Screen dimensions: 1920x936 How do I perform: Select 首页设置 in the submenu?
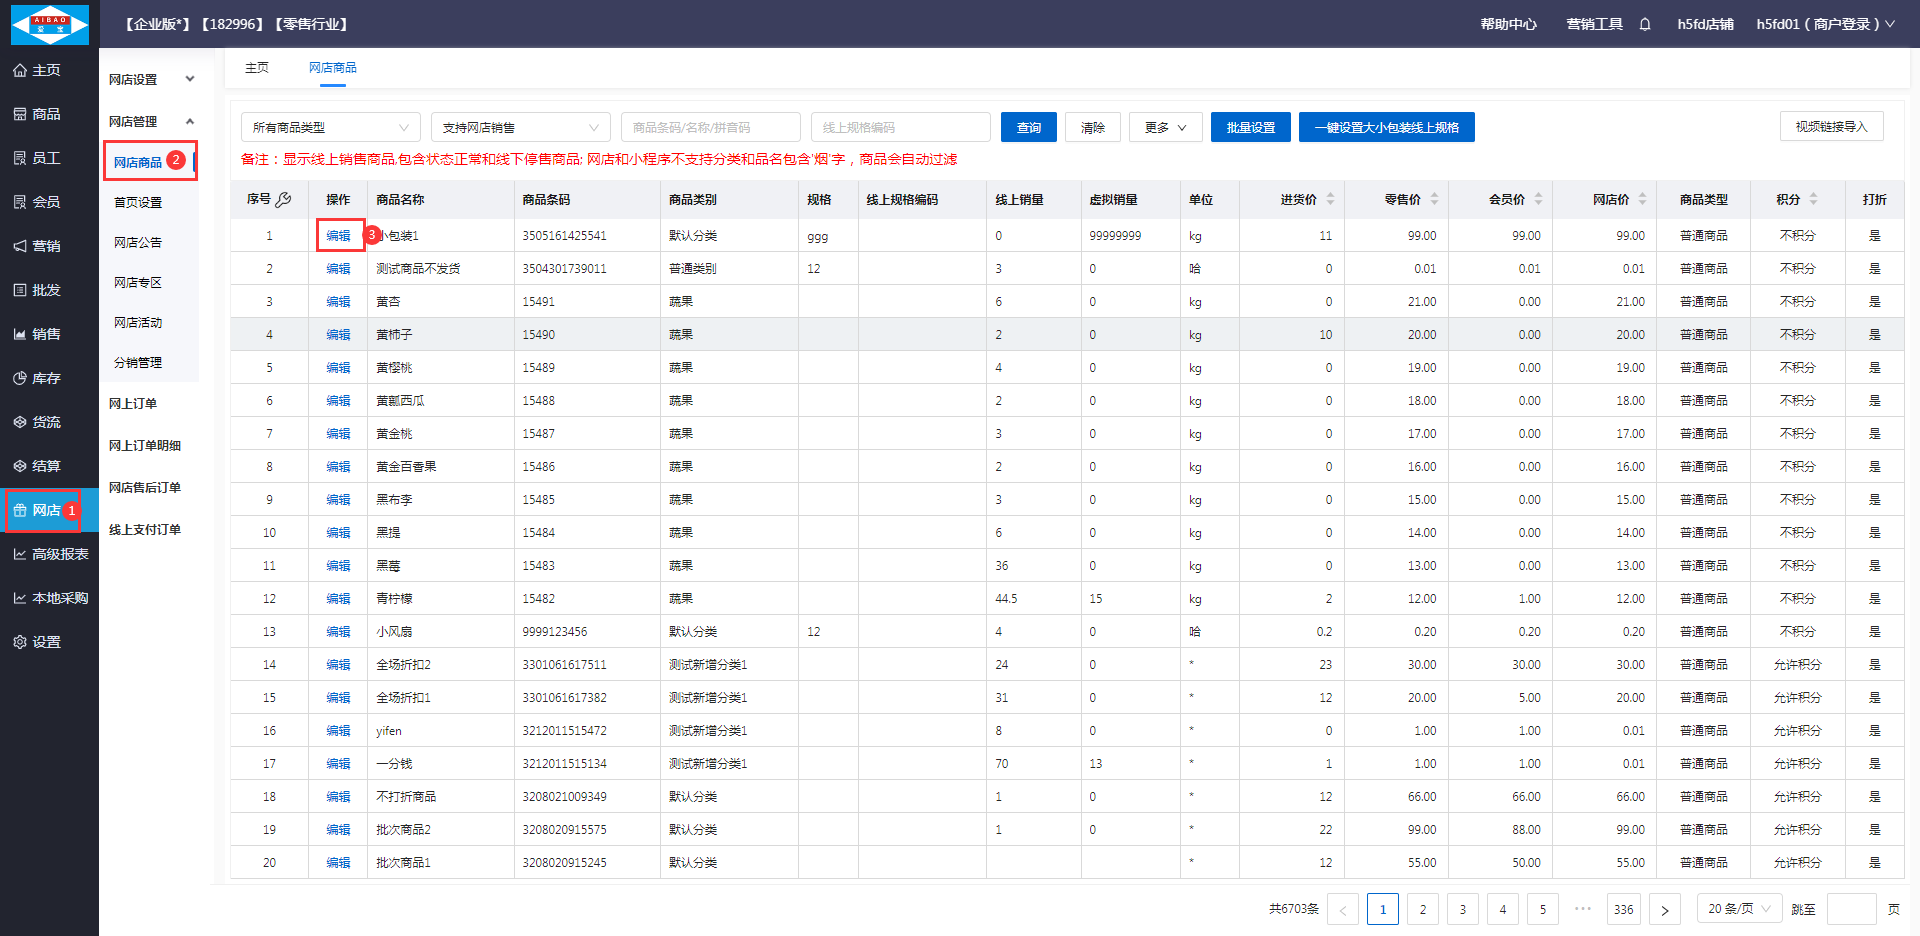click(138, 202)
